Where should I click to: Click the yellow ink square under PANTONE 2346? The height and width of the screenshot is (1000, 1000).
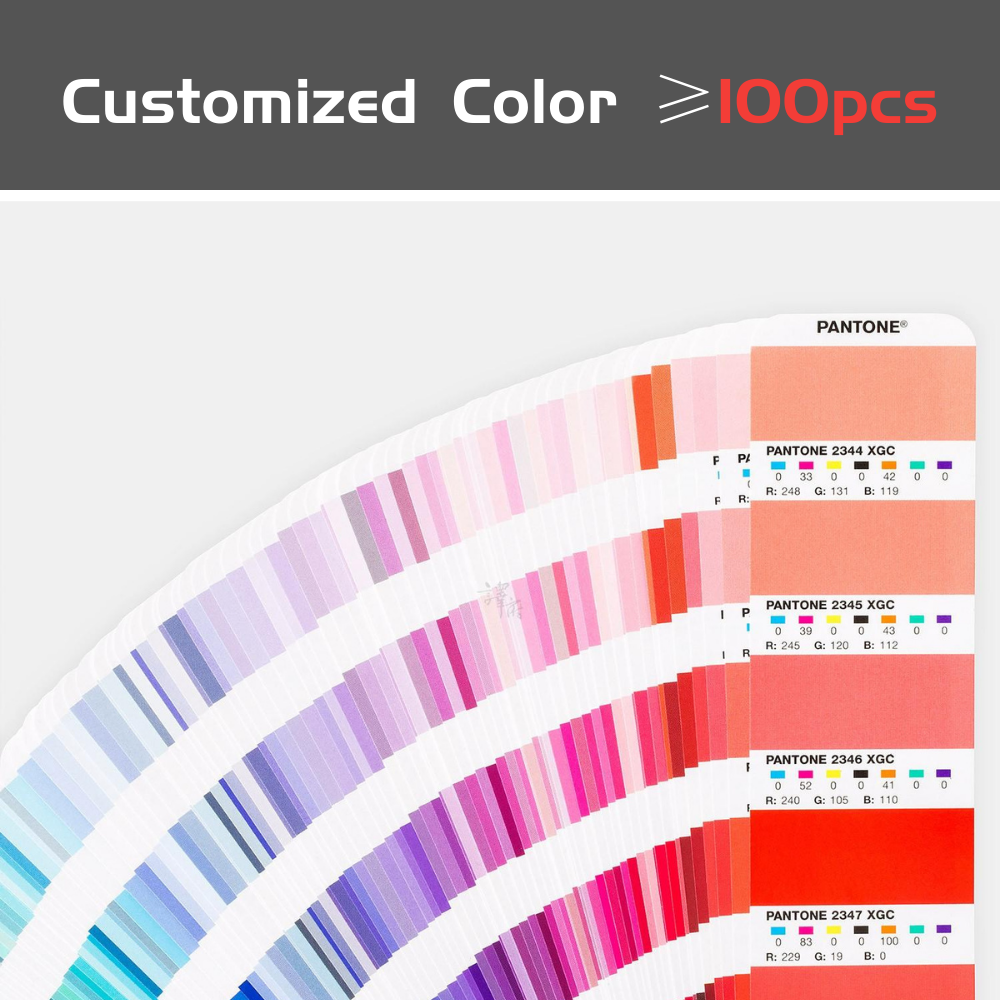click(833, 773)
